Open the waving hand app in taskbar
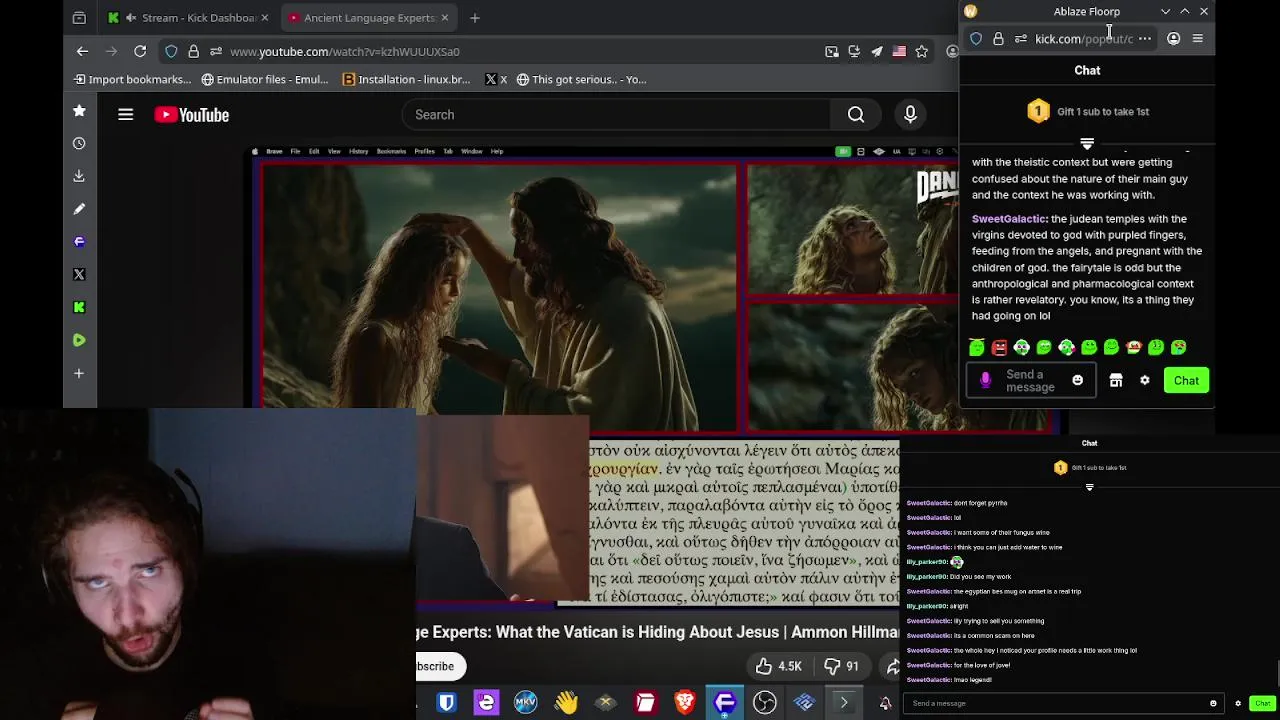Viewport: 1280px width, 720px height. tap(566, 703)
